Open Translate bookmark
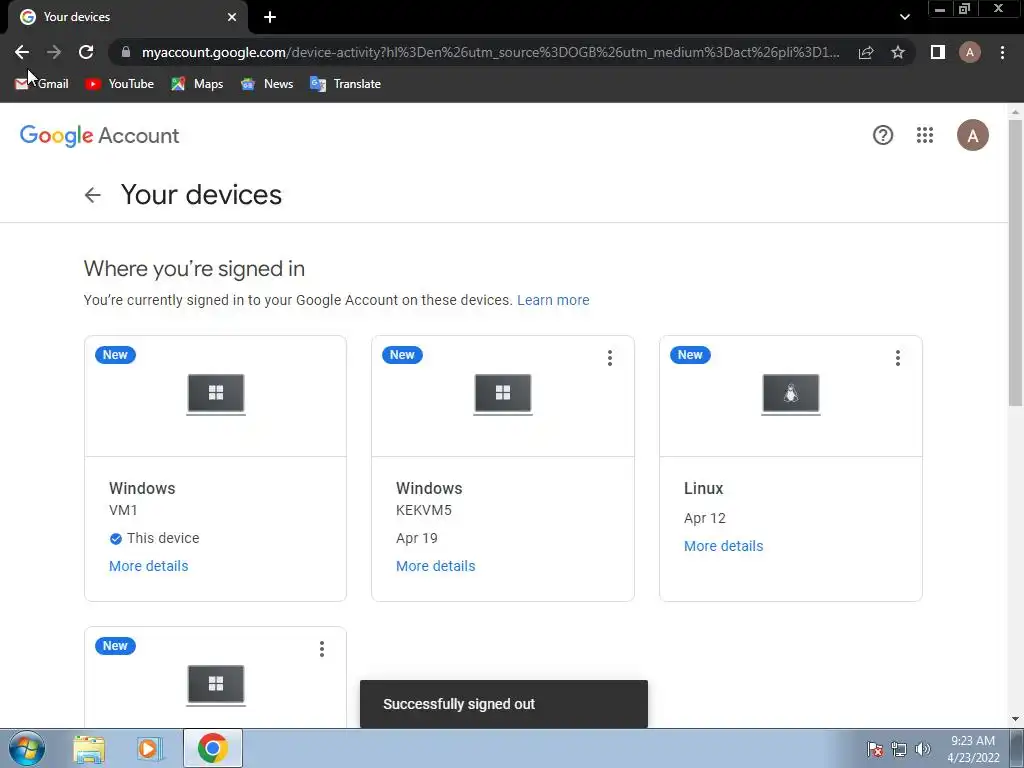 click(x=345, y=84)
